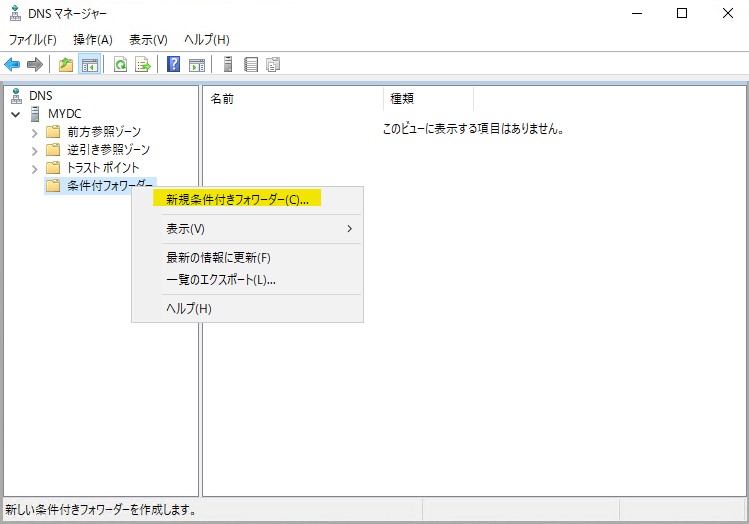Click the blue Help question mark icon

(174, 64)
